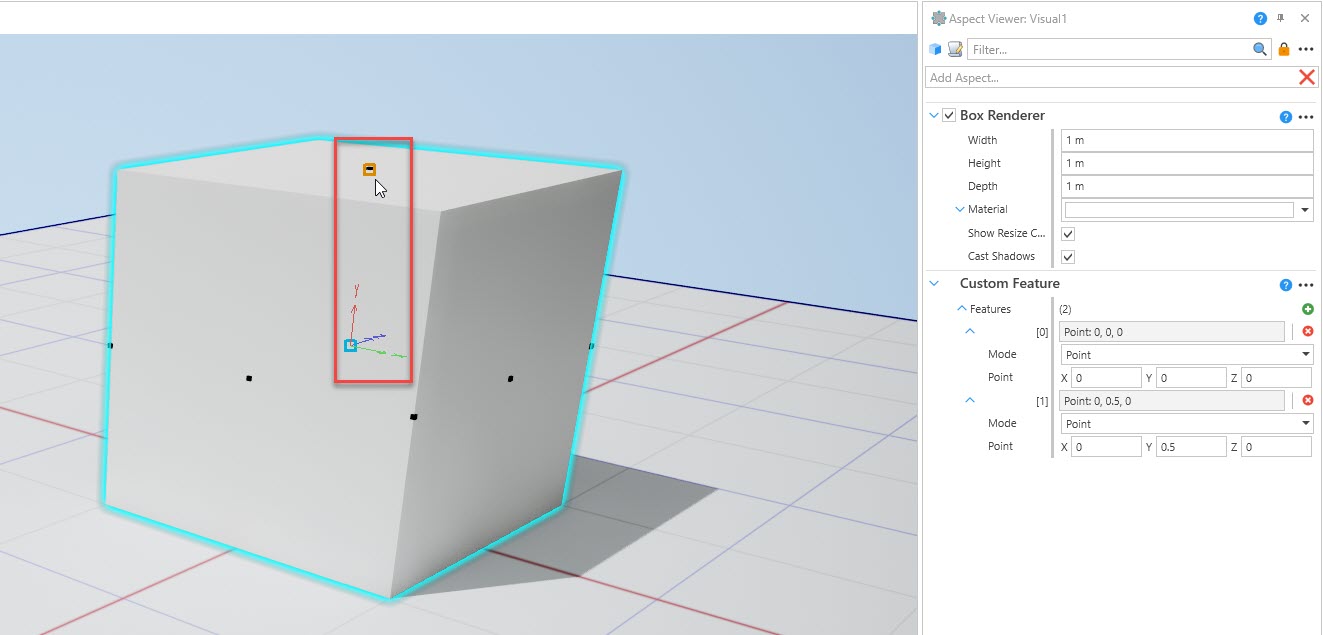Open Mode dropdown for feature [0]
The height and width of the screenshot is (635, 1323).
coord(1305,355)
